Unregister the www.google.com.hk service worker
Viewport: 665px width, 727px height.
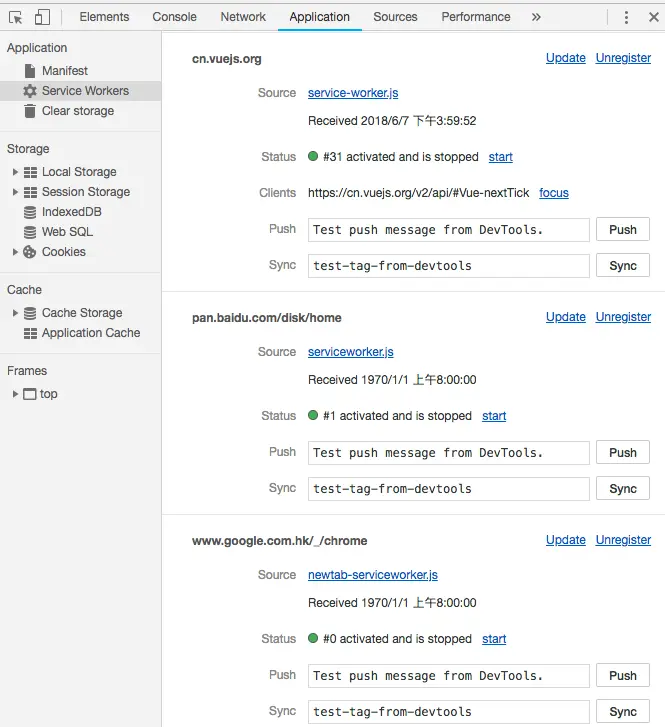pyautogui.click(x=623, y=540)
